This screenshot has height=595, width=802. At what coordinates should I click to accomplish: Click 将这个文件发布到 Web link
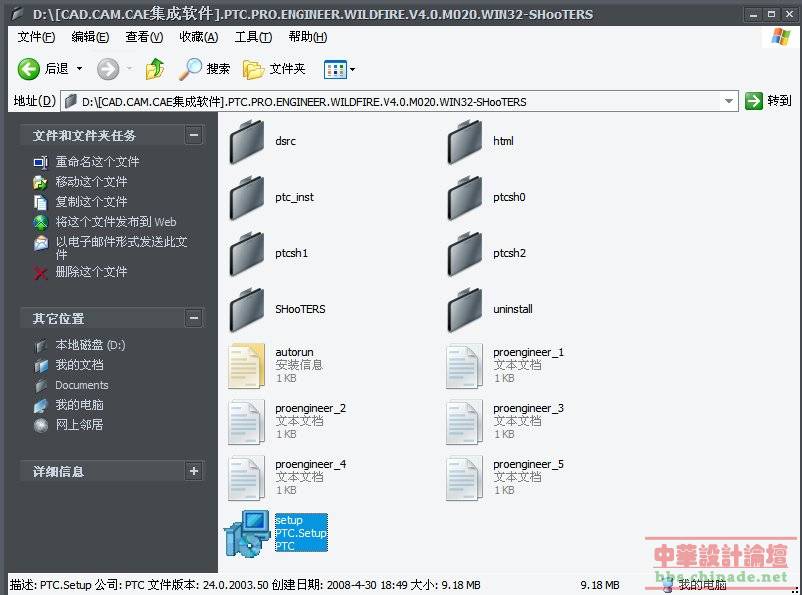click(x=116, y=222)
